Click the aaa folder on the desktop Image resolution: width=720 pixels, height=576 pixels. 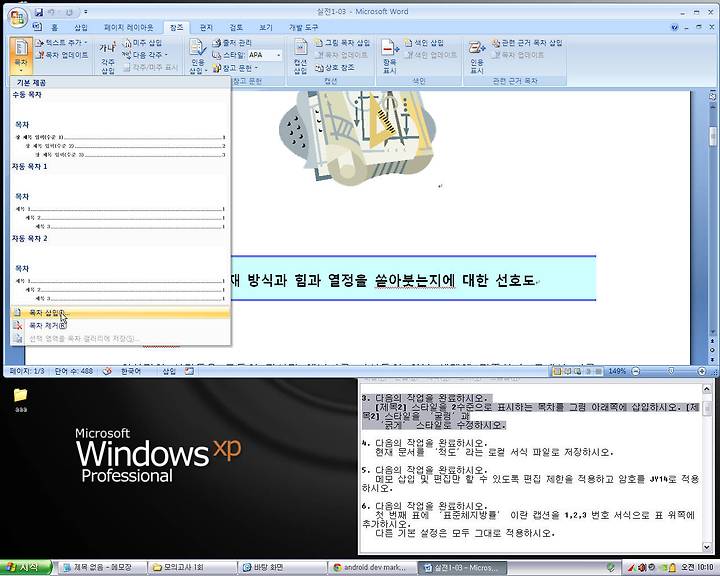coord(20,400)
